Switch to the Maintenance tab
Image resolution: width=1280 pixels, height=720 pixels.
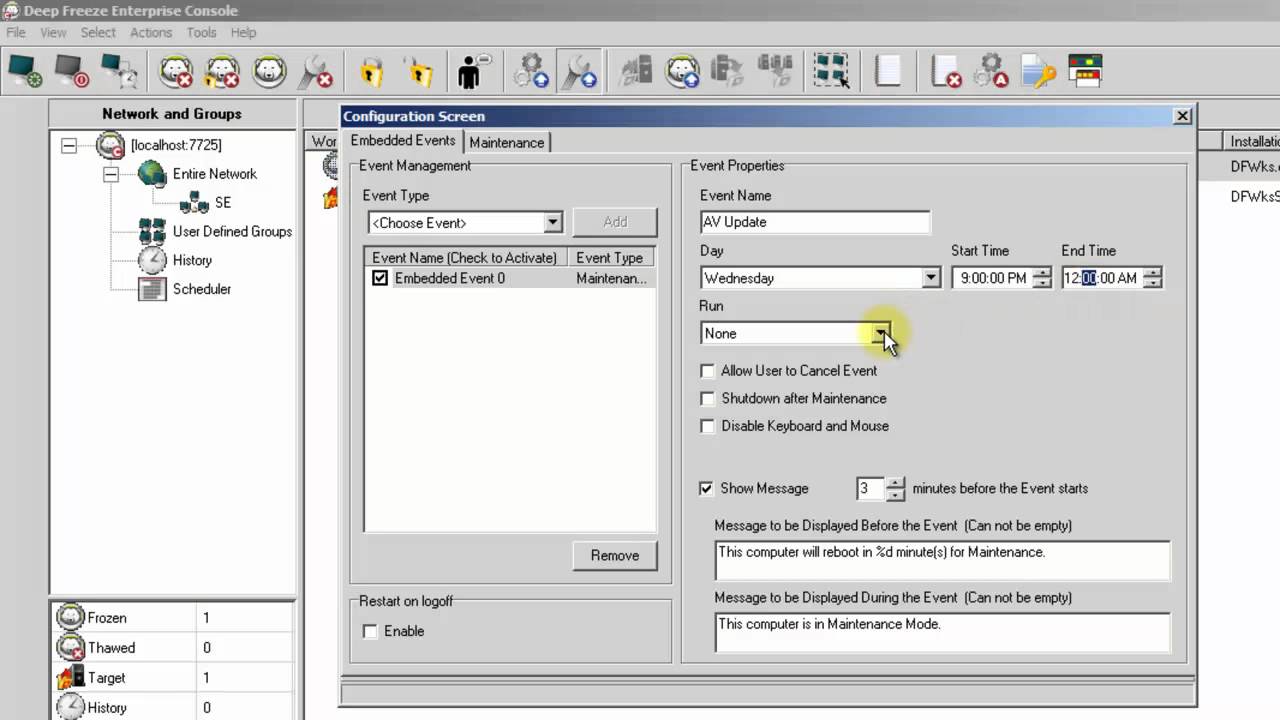coord(507,142)
